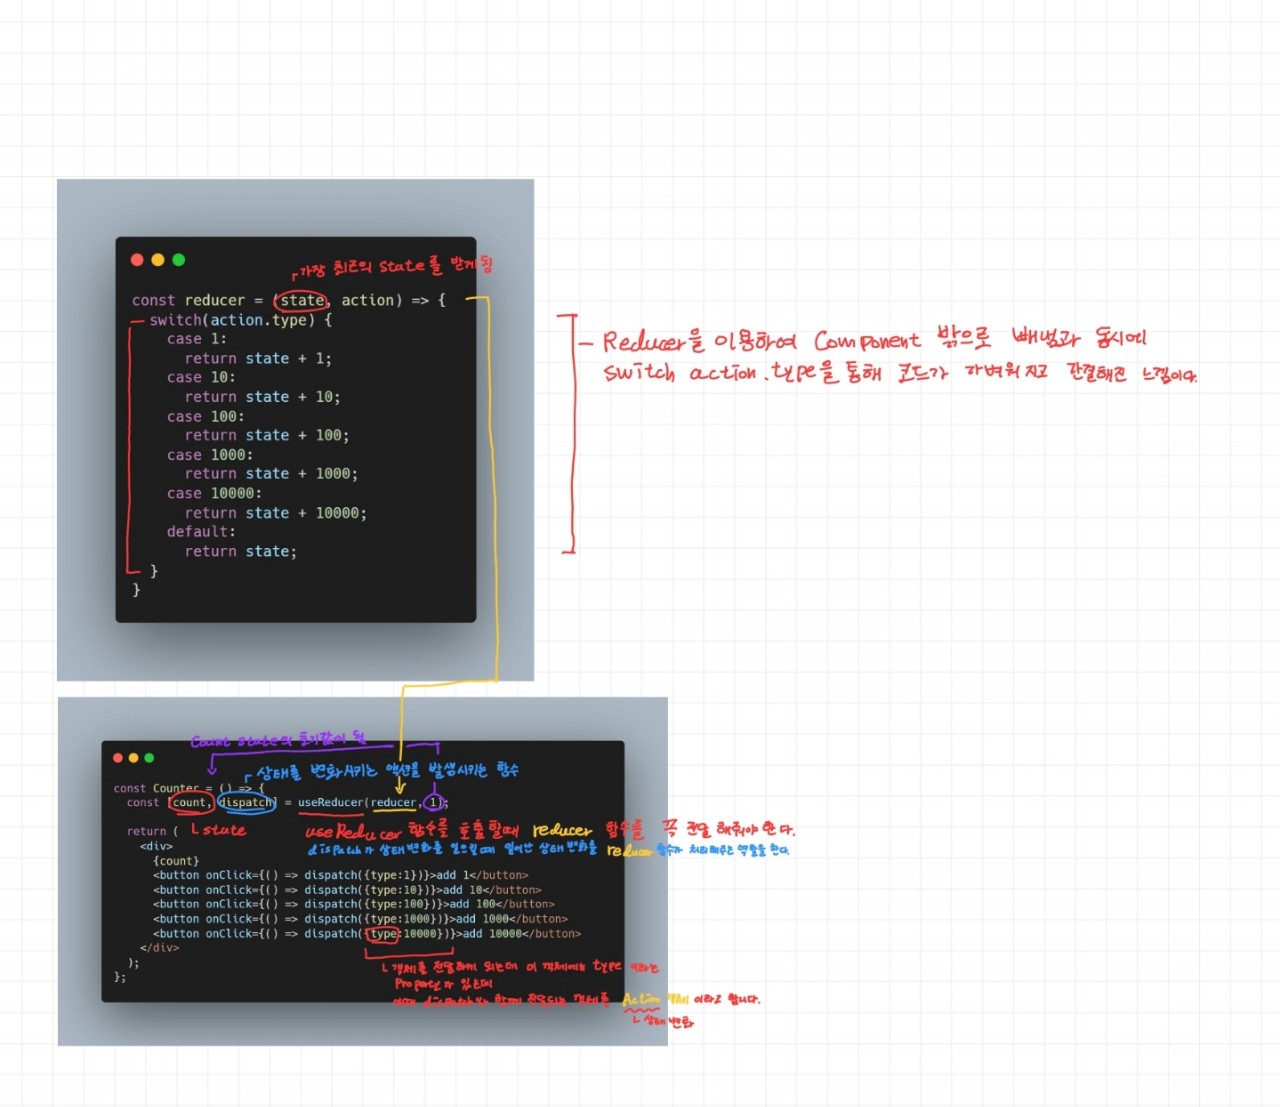The image size is (1280, 1107).
Task: Select the 'return state + 10000;' line
Action: [x=275, y=513]
